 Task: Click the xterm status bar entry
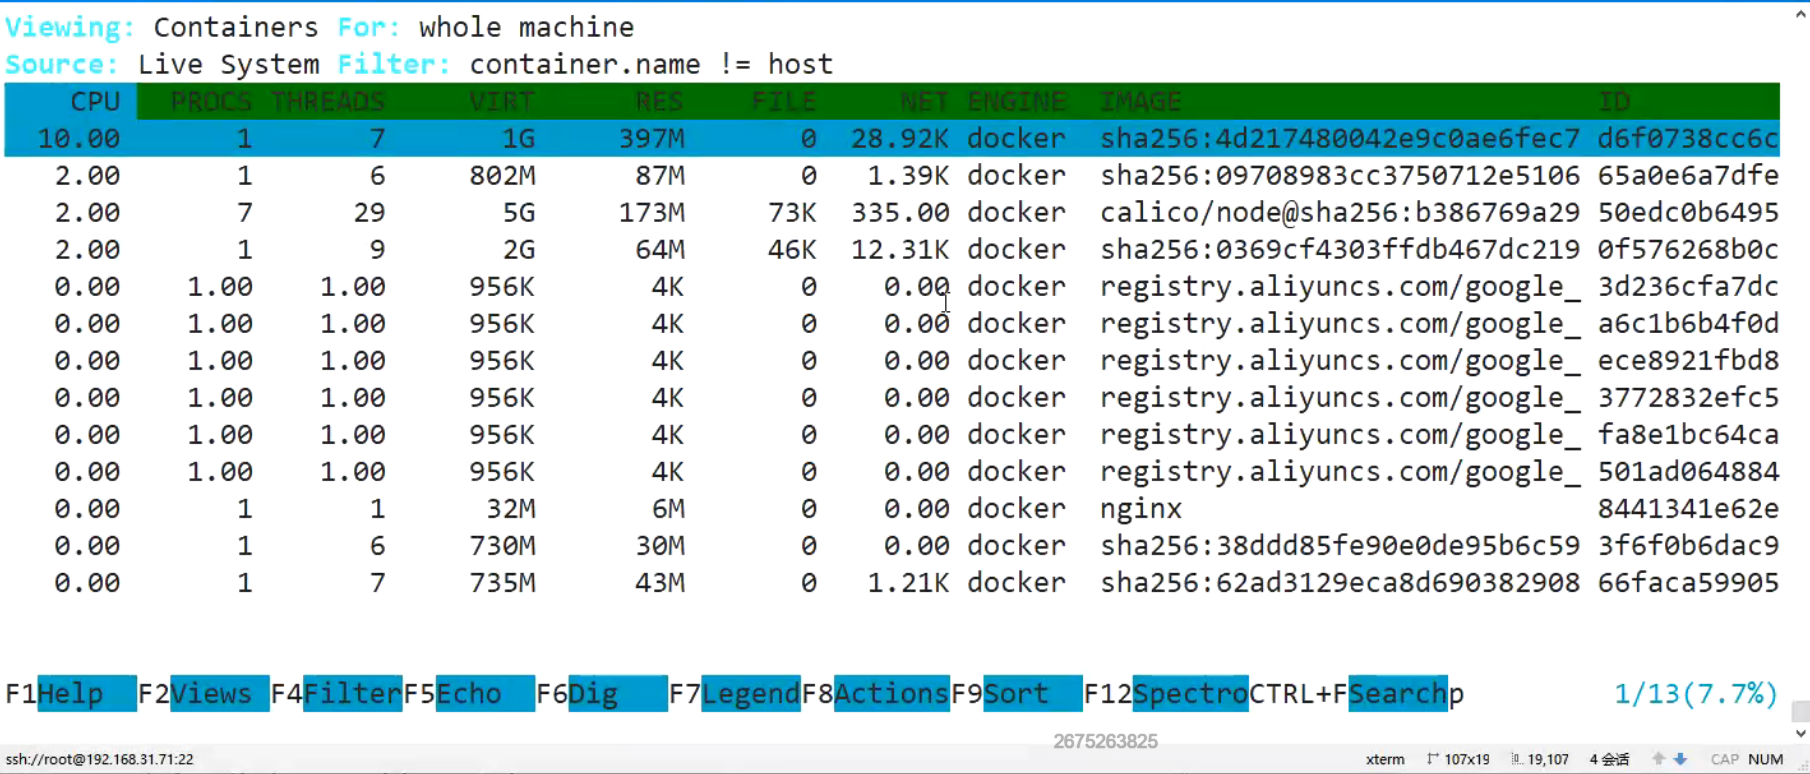(1385, 759)
